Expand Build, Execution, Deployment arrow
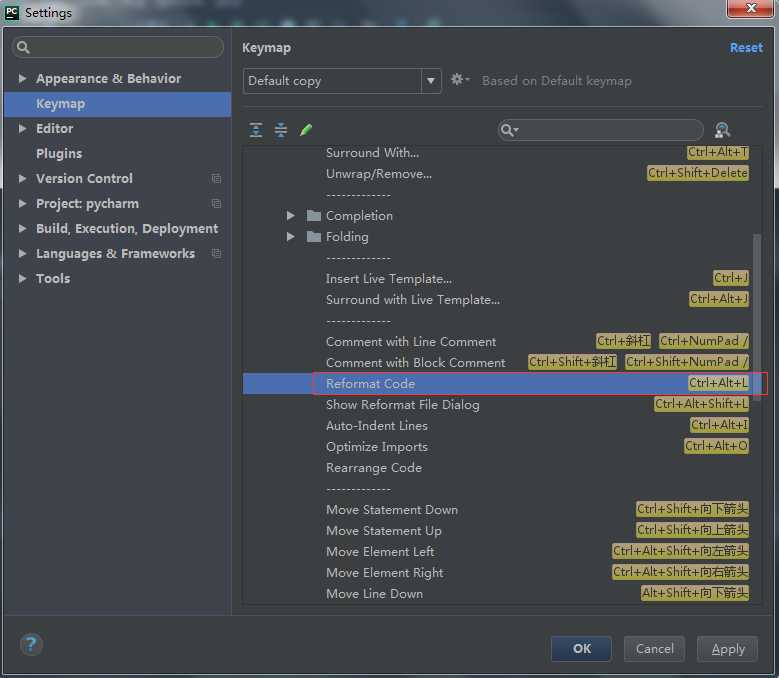Screen dimensions: 779x678 point(22,228)
